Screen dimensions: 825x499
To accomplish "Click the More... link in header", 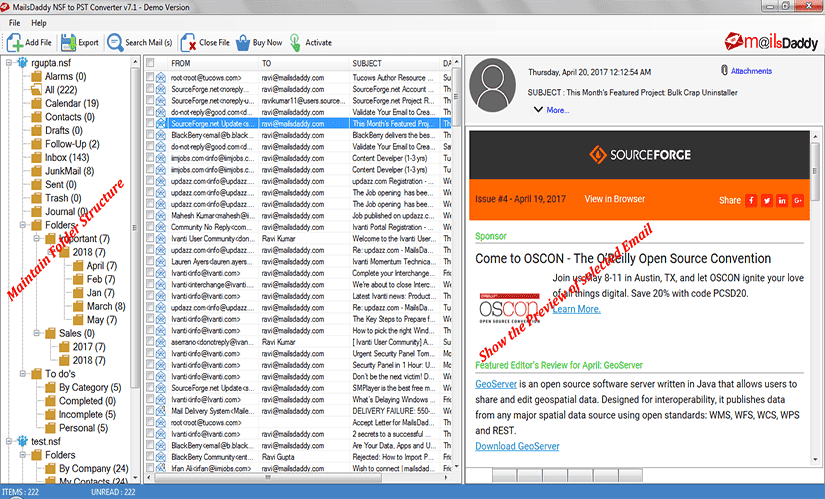I will point(558,110).
